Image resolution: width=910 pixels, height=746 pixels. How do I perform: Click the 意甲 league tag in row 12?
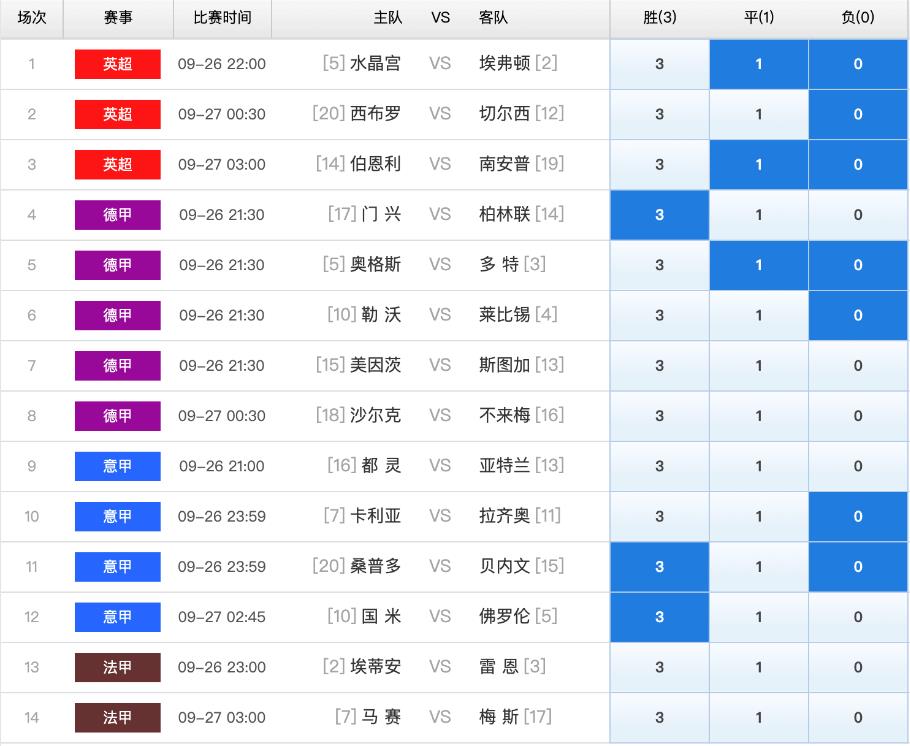pos(118,617)
